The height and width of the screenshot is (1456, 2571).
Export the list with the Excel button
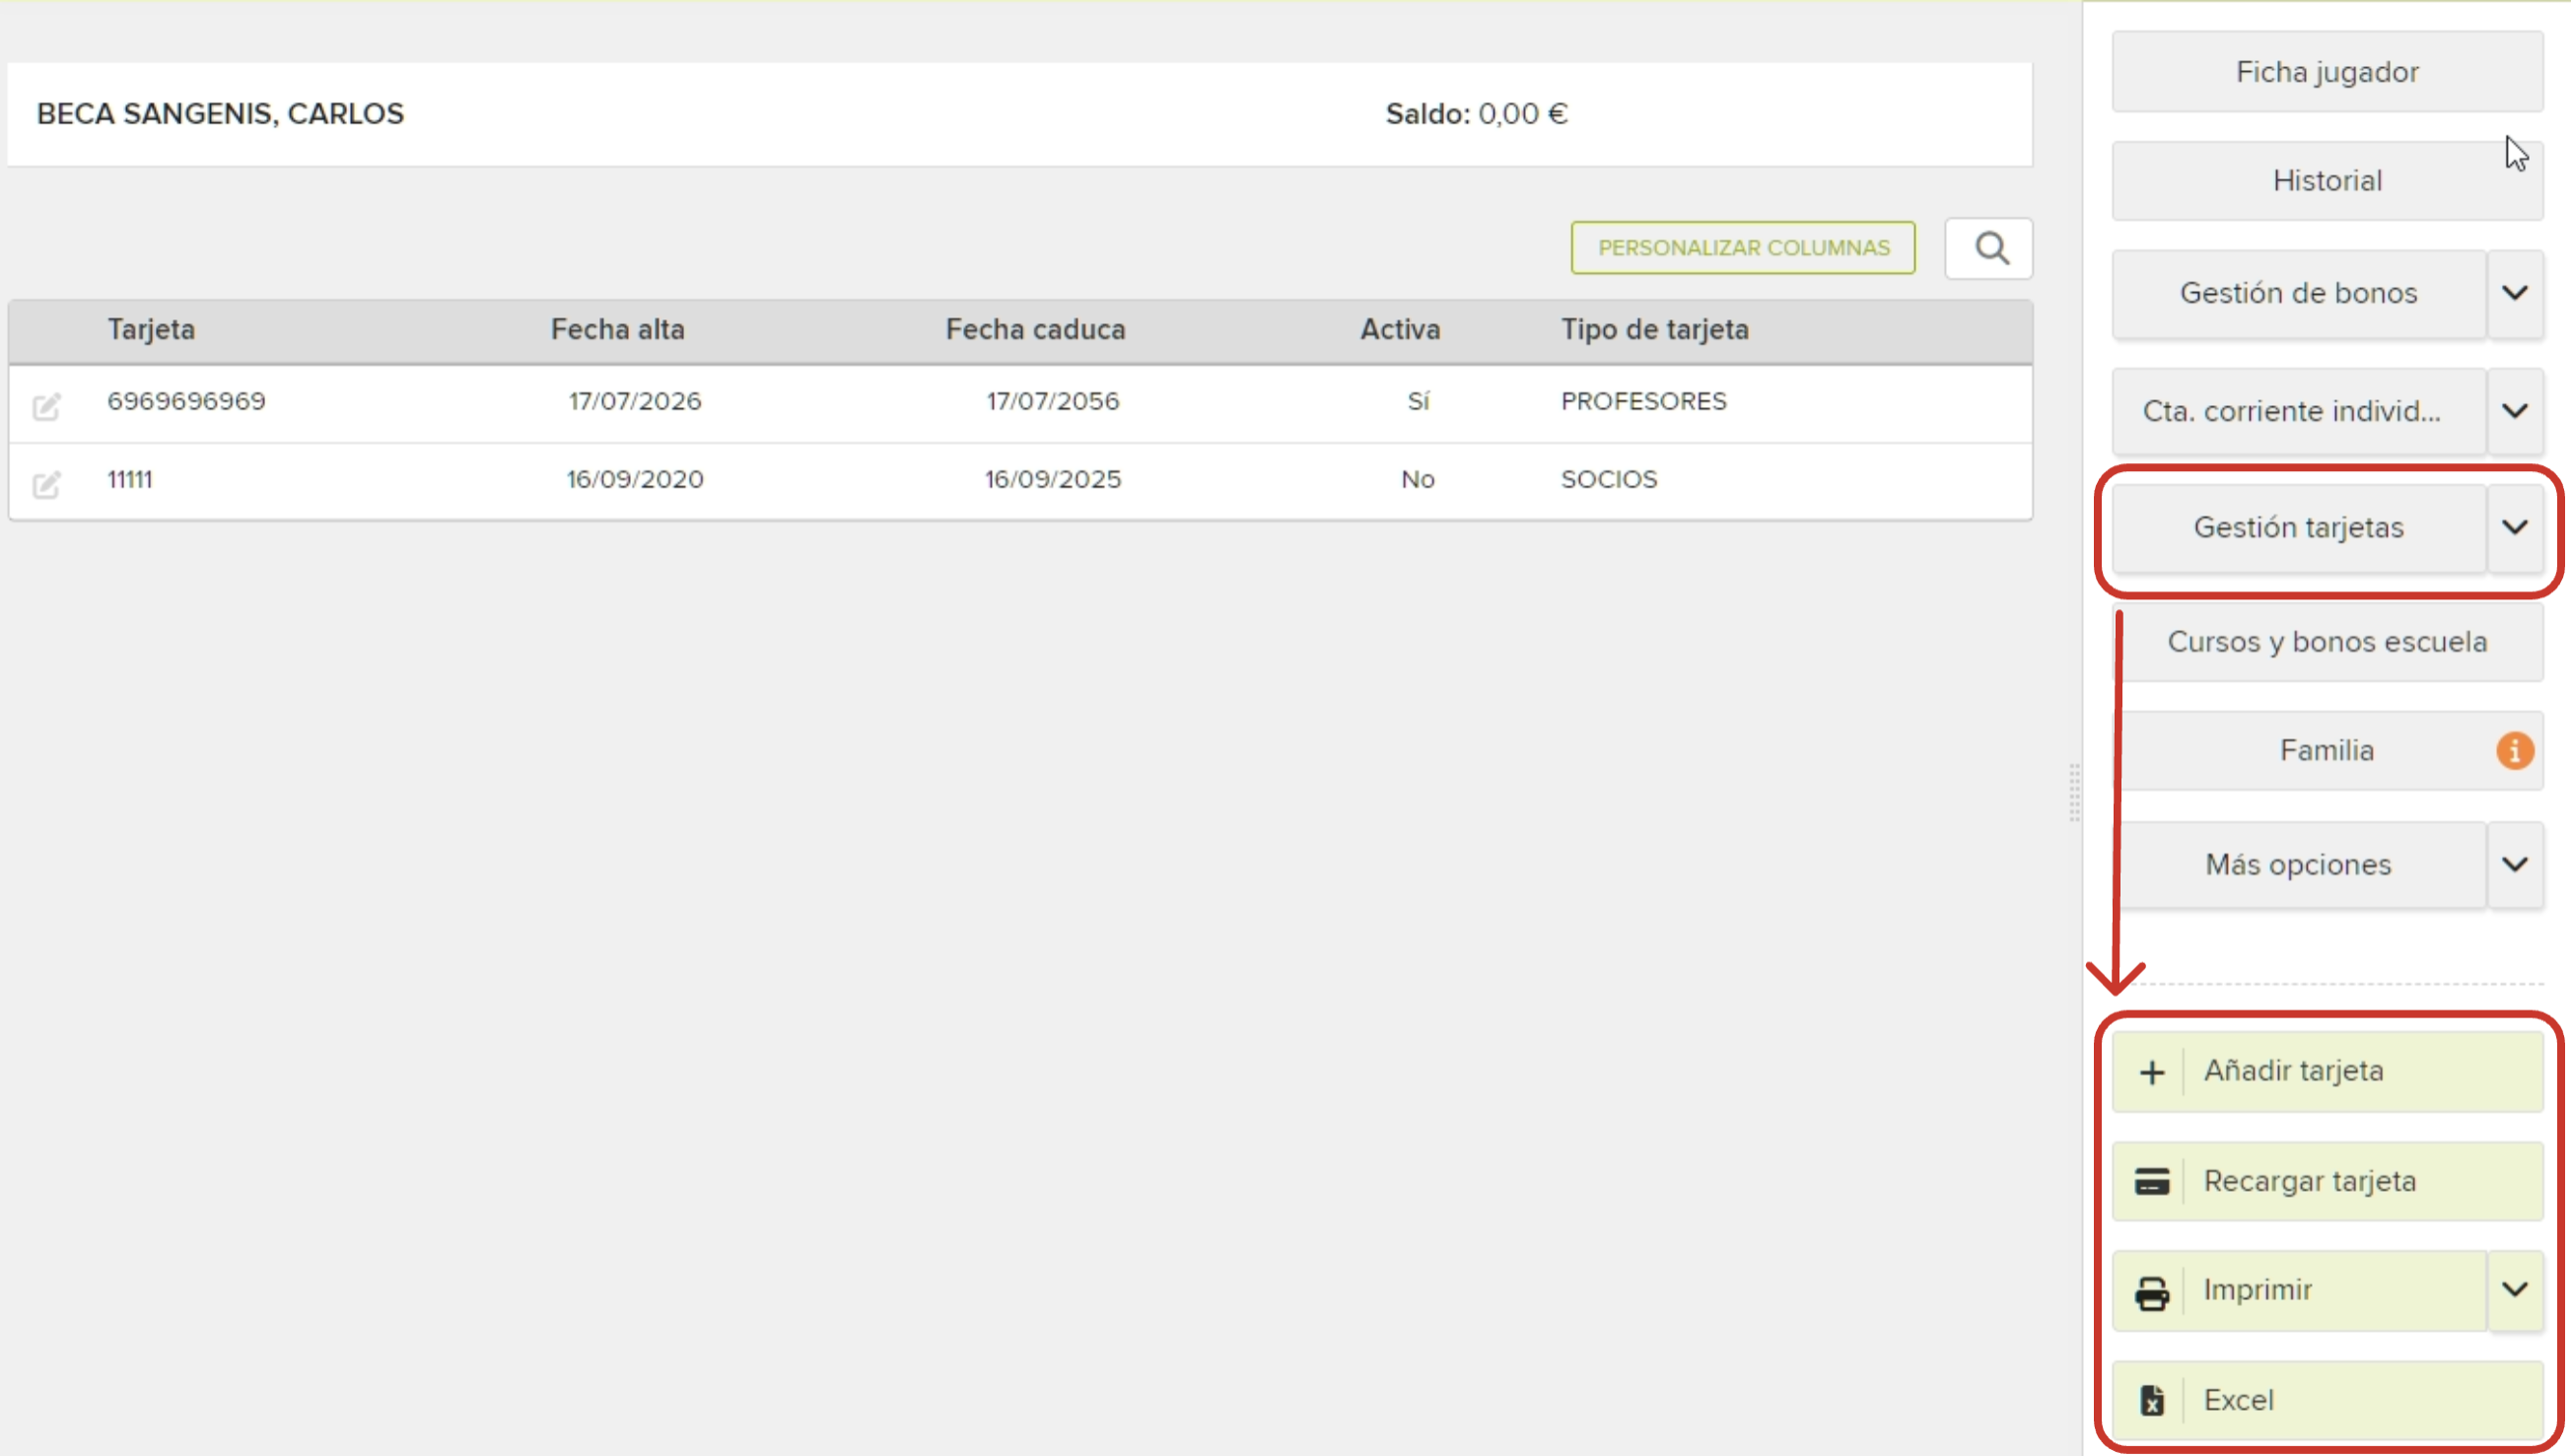click(2328, 1401)
